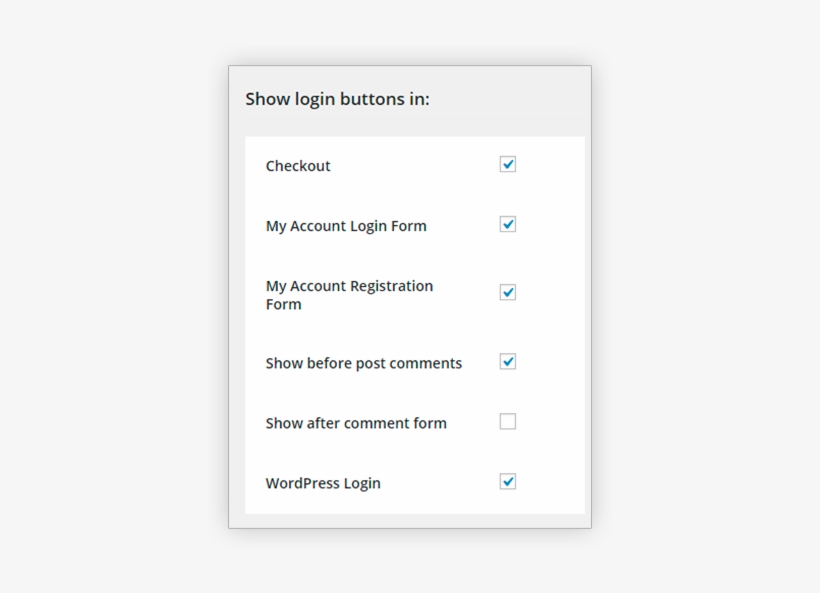
Task: Click the WordPress Login label text
Action: (323, 483)
